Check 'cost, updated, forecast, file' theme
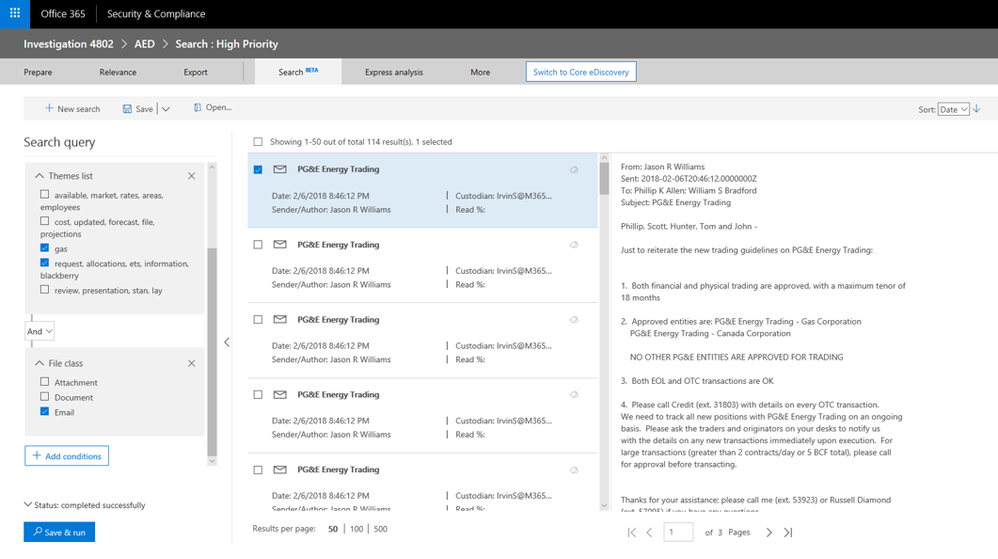The height and width of the screenshot is (559, 998). pyautogui.click(x=45, y=221)
